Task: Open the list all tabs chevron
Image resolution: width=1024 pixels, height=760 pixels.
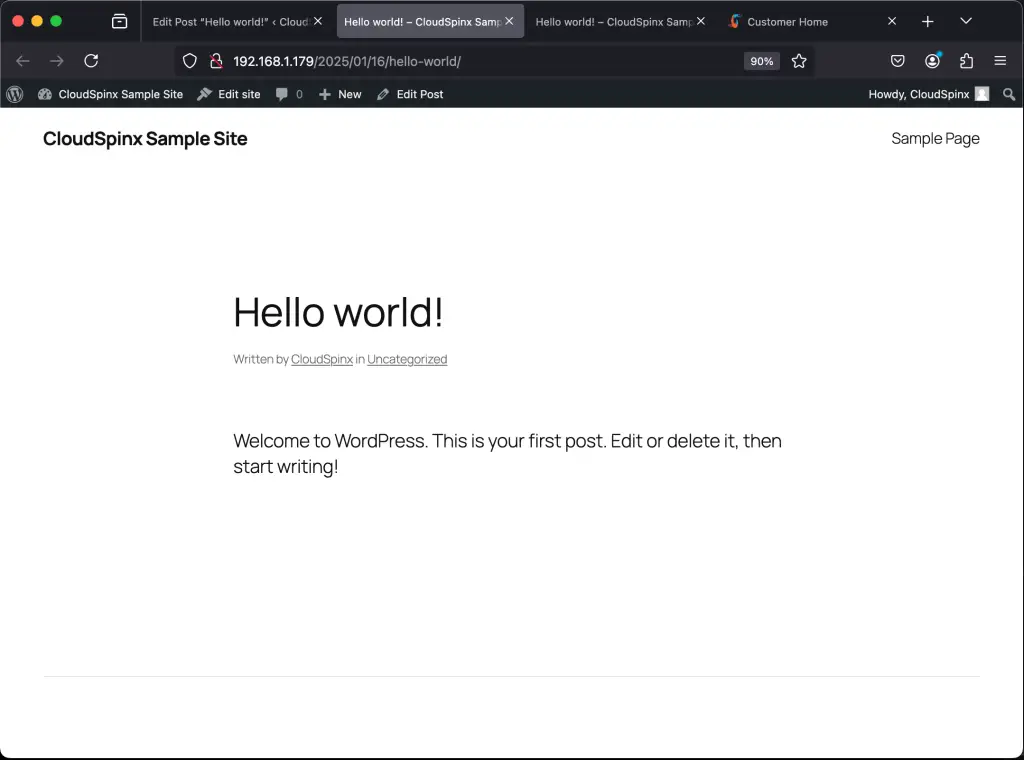Action: (965, 21)
